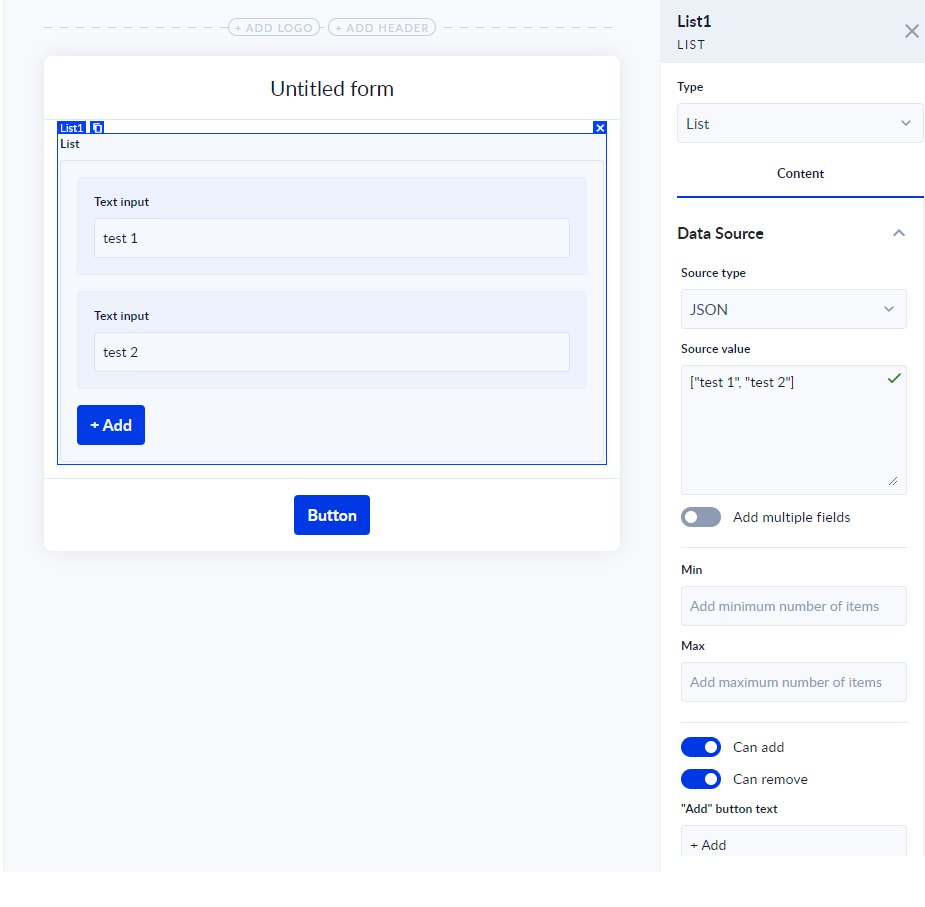The height and width of the screenshot is (907, 925).
Task: Open the Source type JSON dropdown
Action: tap(793, 310)
